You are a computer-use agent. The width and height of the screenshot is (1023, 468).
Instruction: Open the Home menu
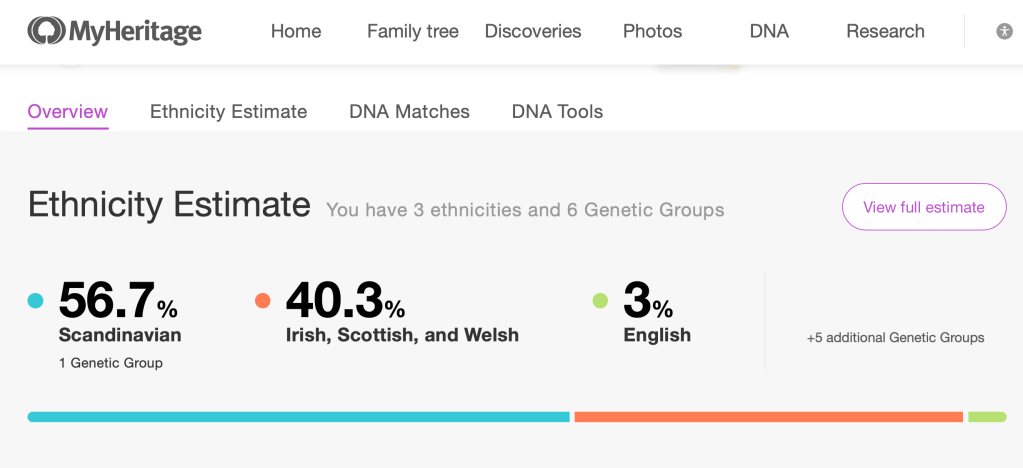click(296, 32)
